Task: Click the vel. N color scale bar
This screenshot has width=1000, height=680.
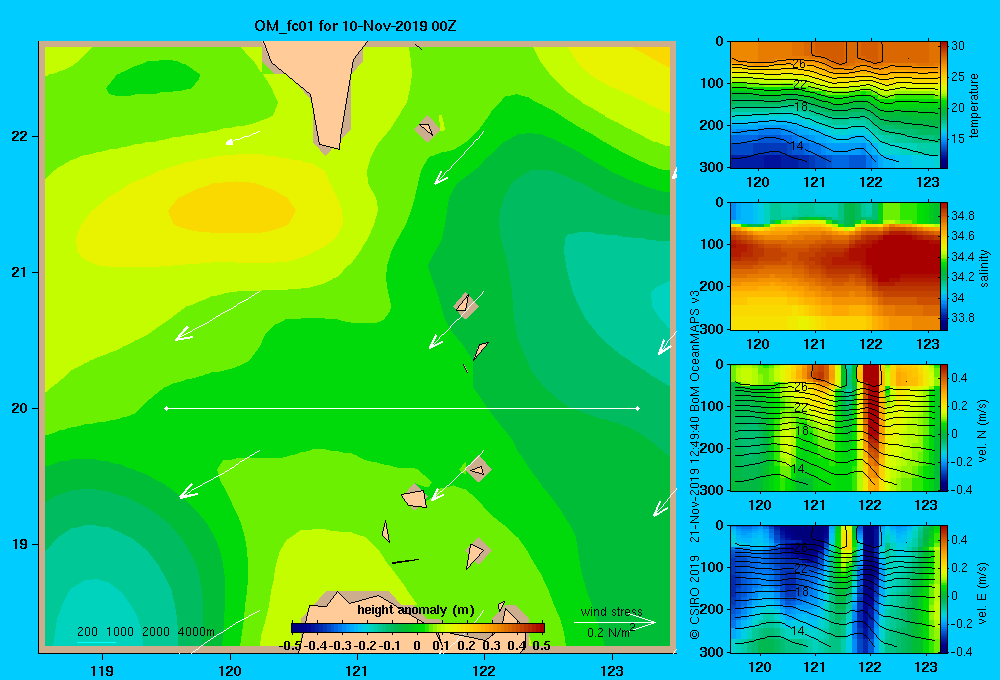Action: [944, 428]
